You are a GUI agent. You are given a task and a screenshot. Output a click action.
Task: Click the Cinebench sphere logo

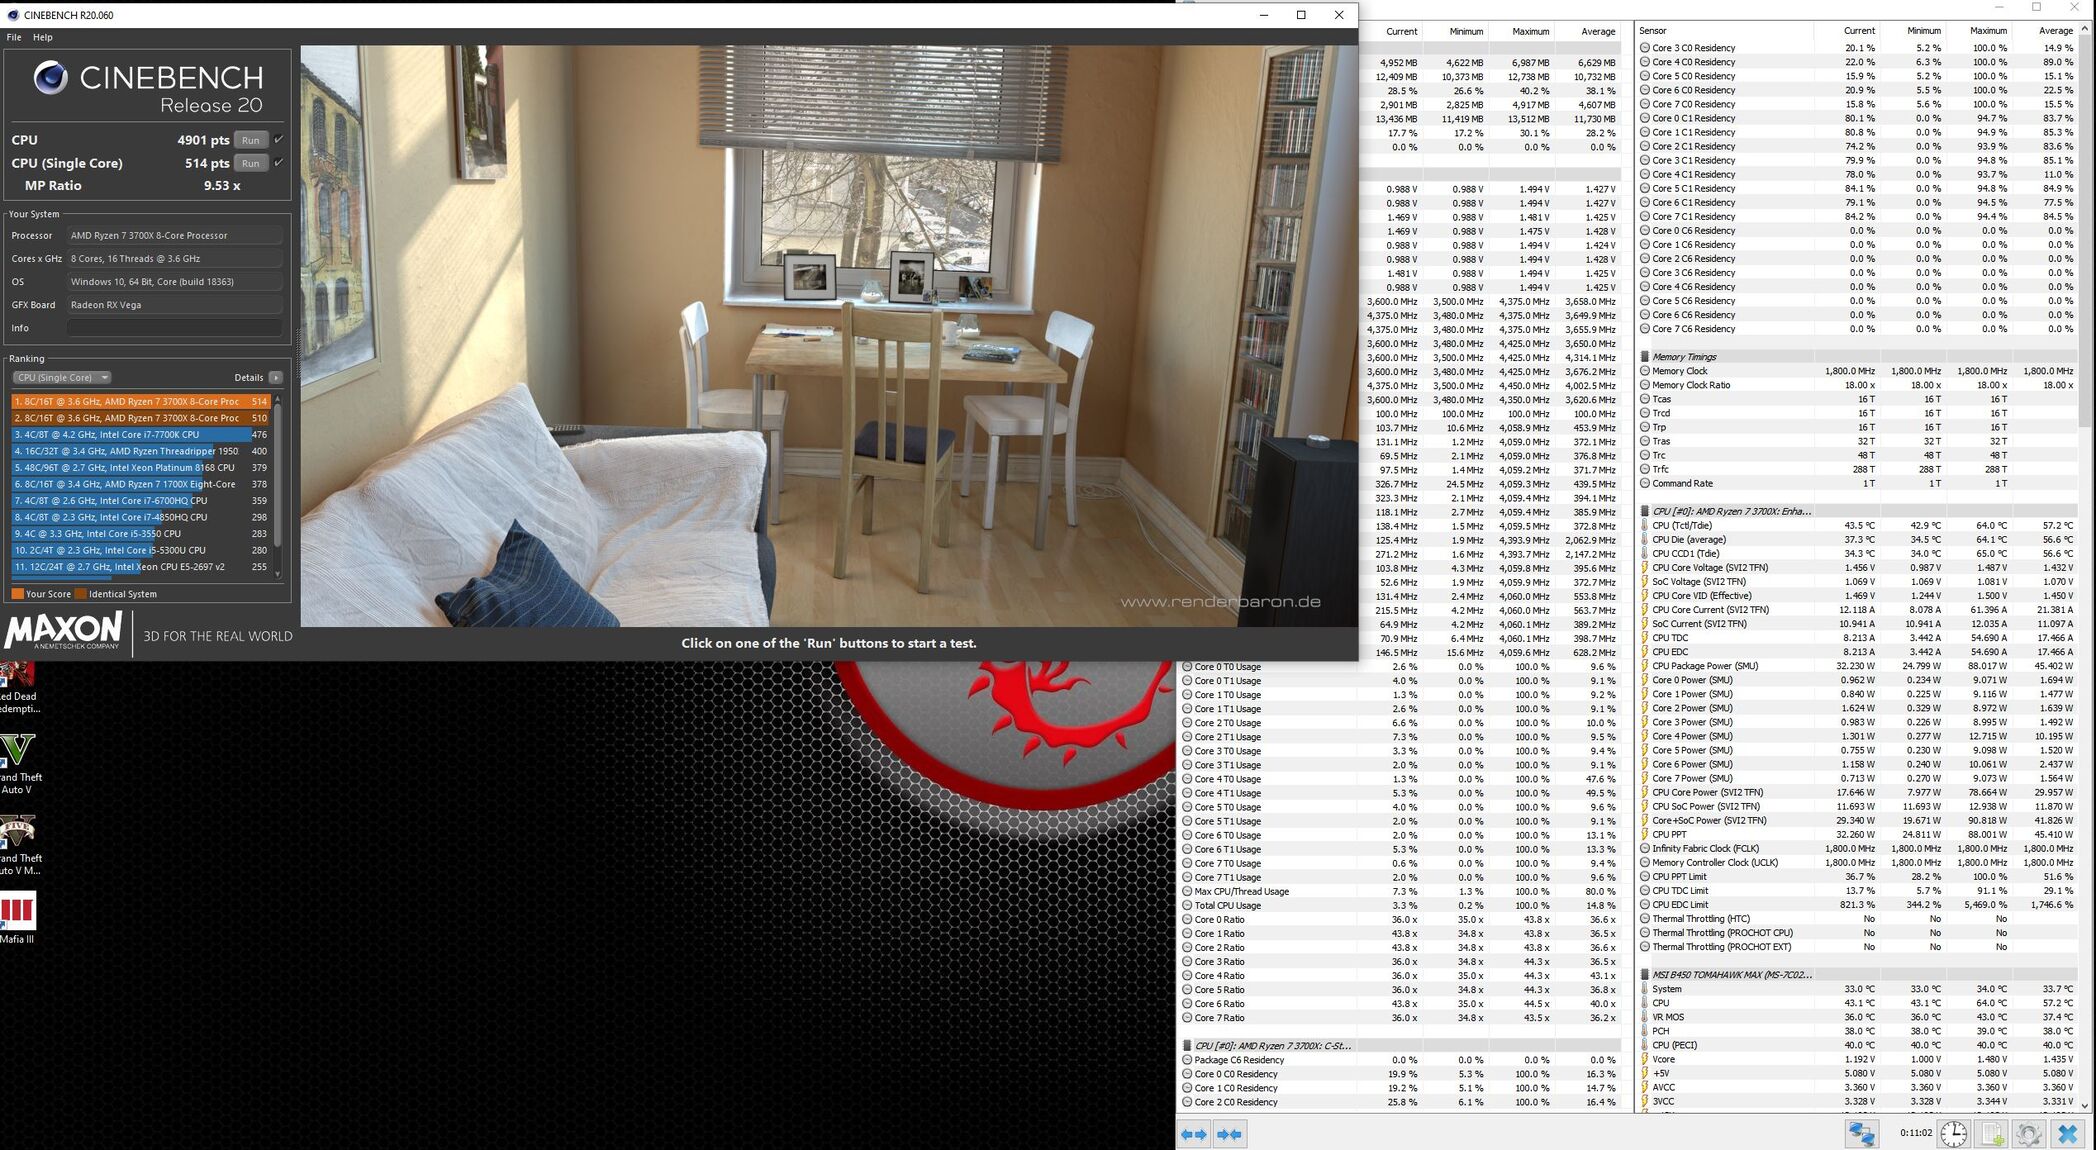click(x=50, y=78)
